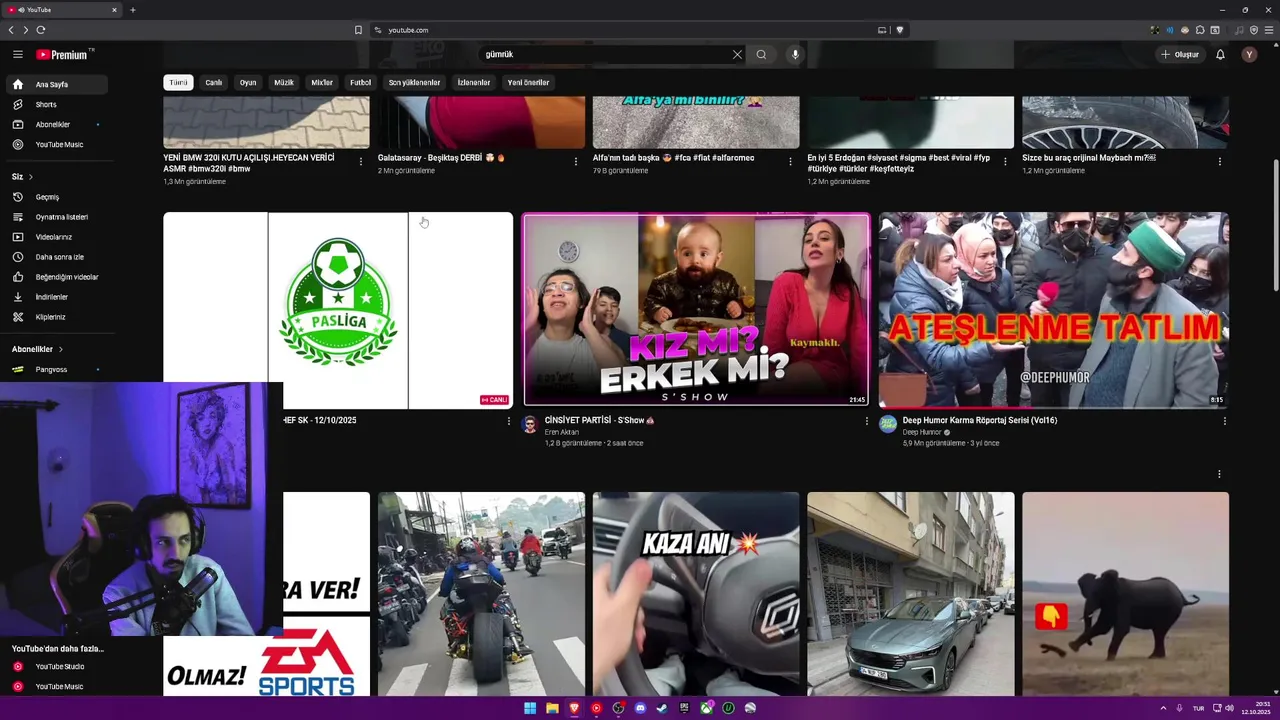Open options for the En iyi 5 Erdoğan video

pyautogui.click(x=1005, y=161)
